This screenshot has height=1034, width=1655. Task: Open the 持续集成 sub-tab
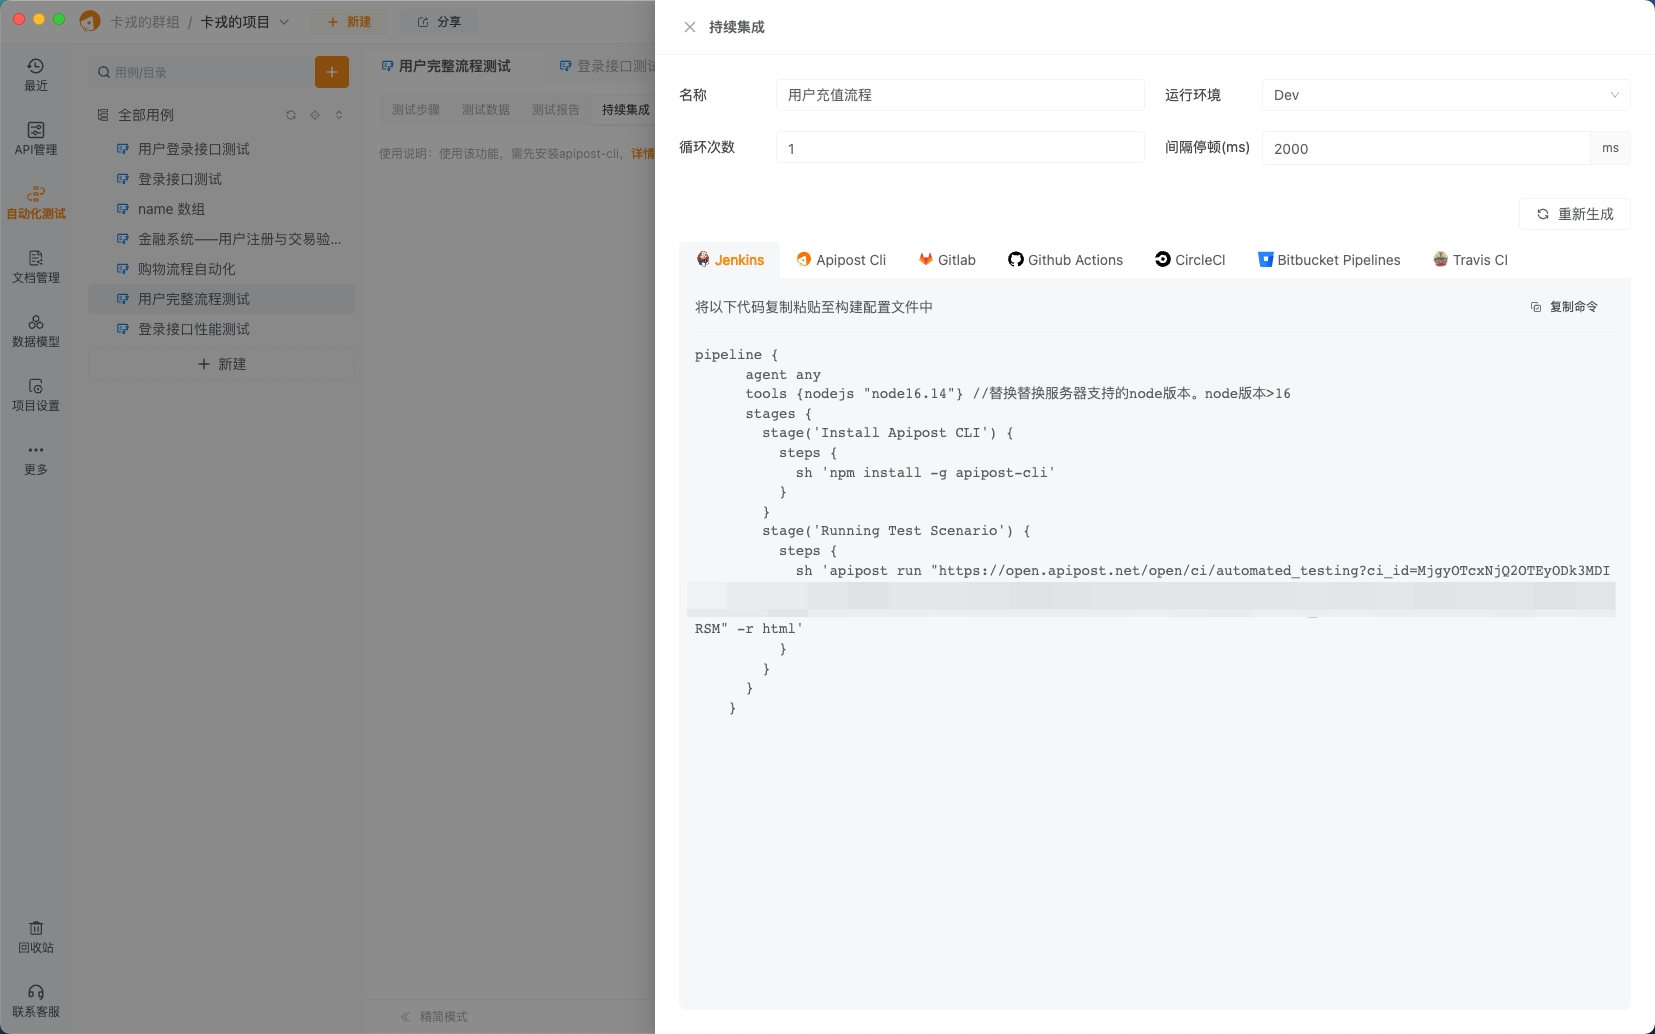tap(626, 110)
